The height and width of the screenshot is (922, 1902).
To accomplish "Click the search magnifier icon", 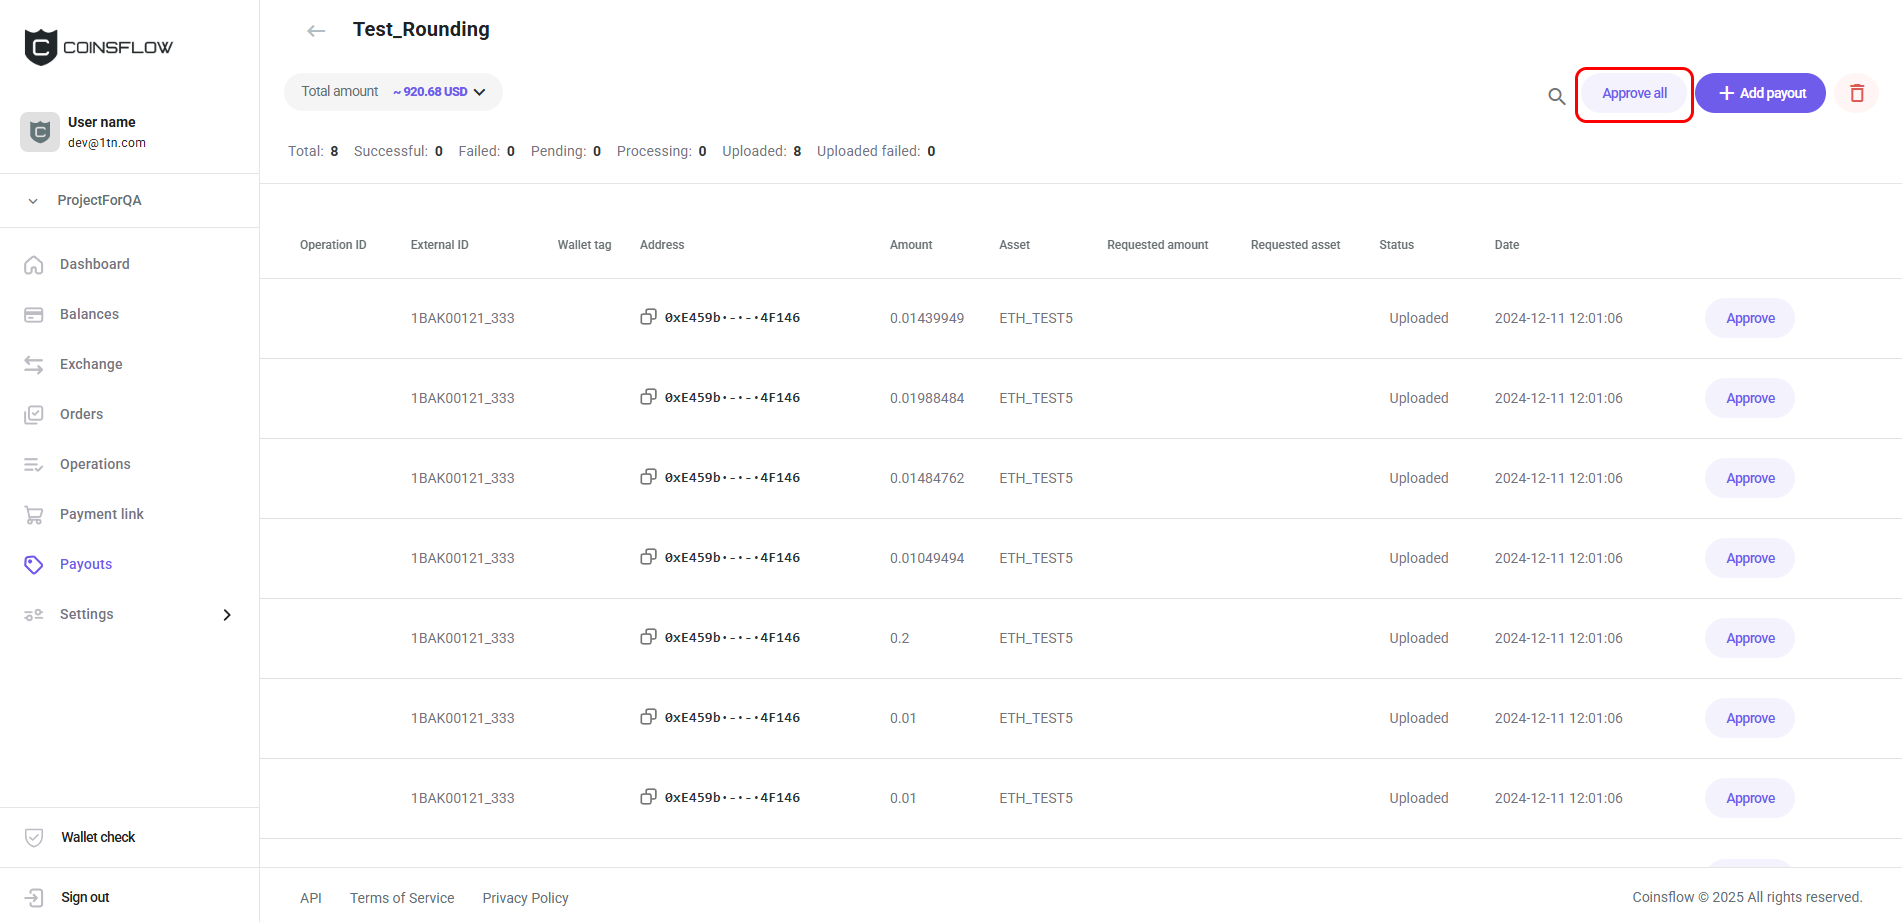I will point(1556,96).
